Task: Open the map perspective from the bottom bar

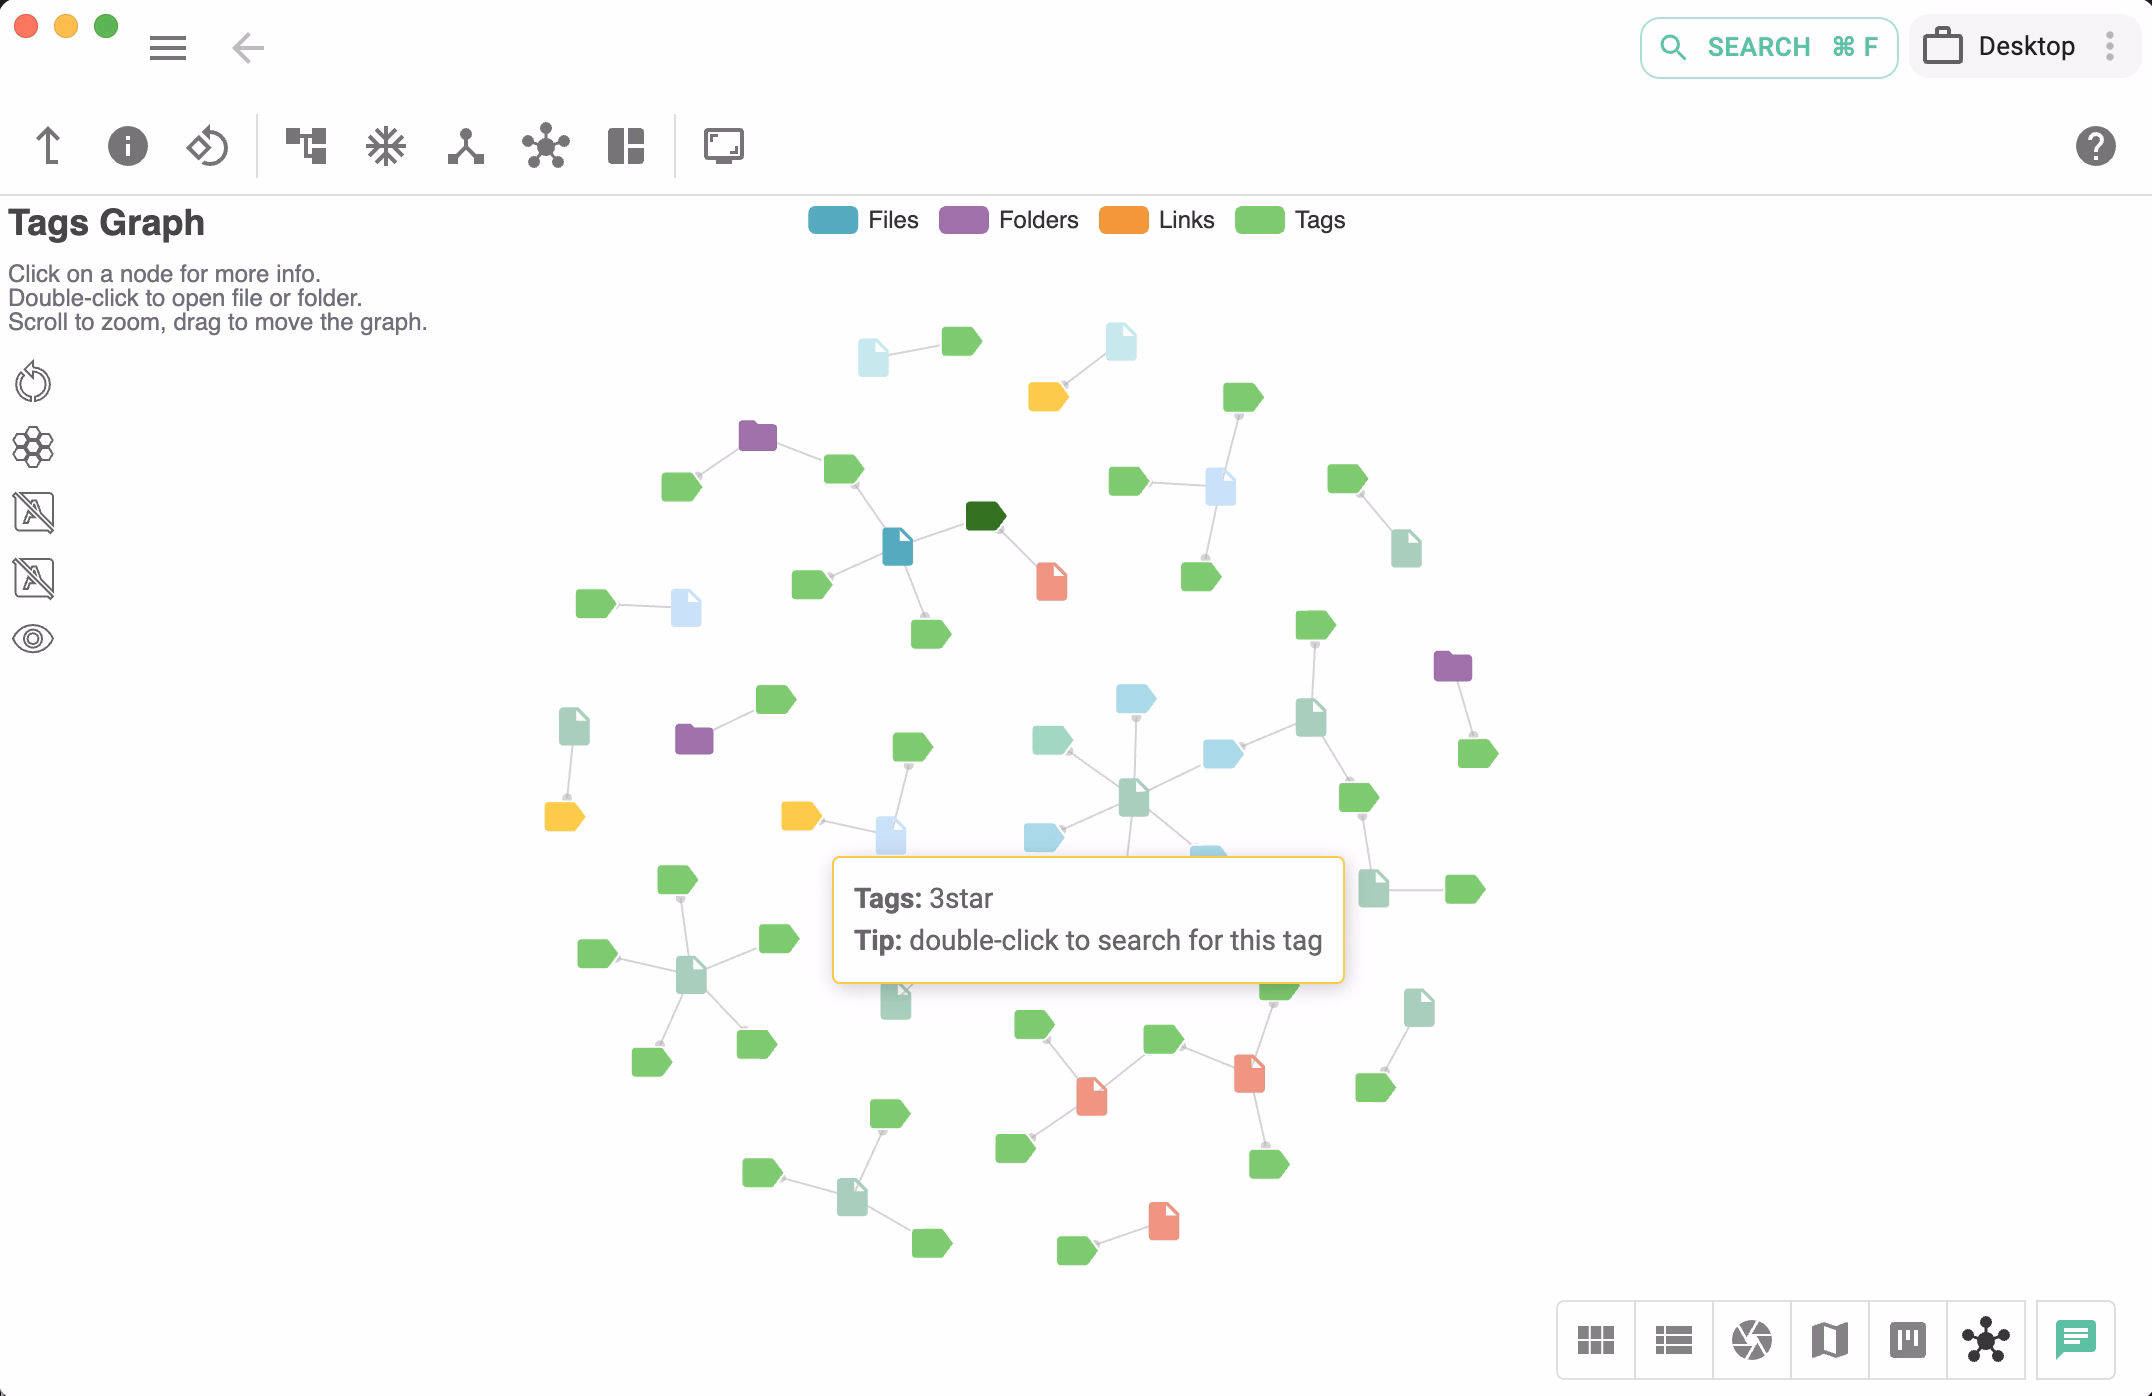Action: point(1829,1340)
